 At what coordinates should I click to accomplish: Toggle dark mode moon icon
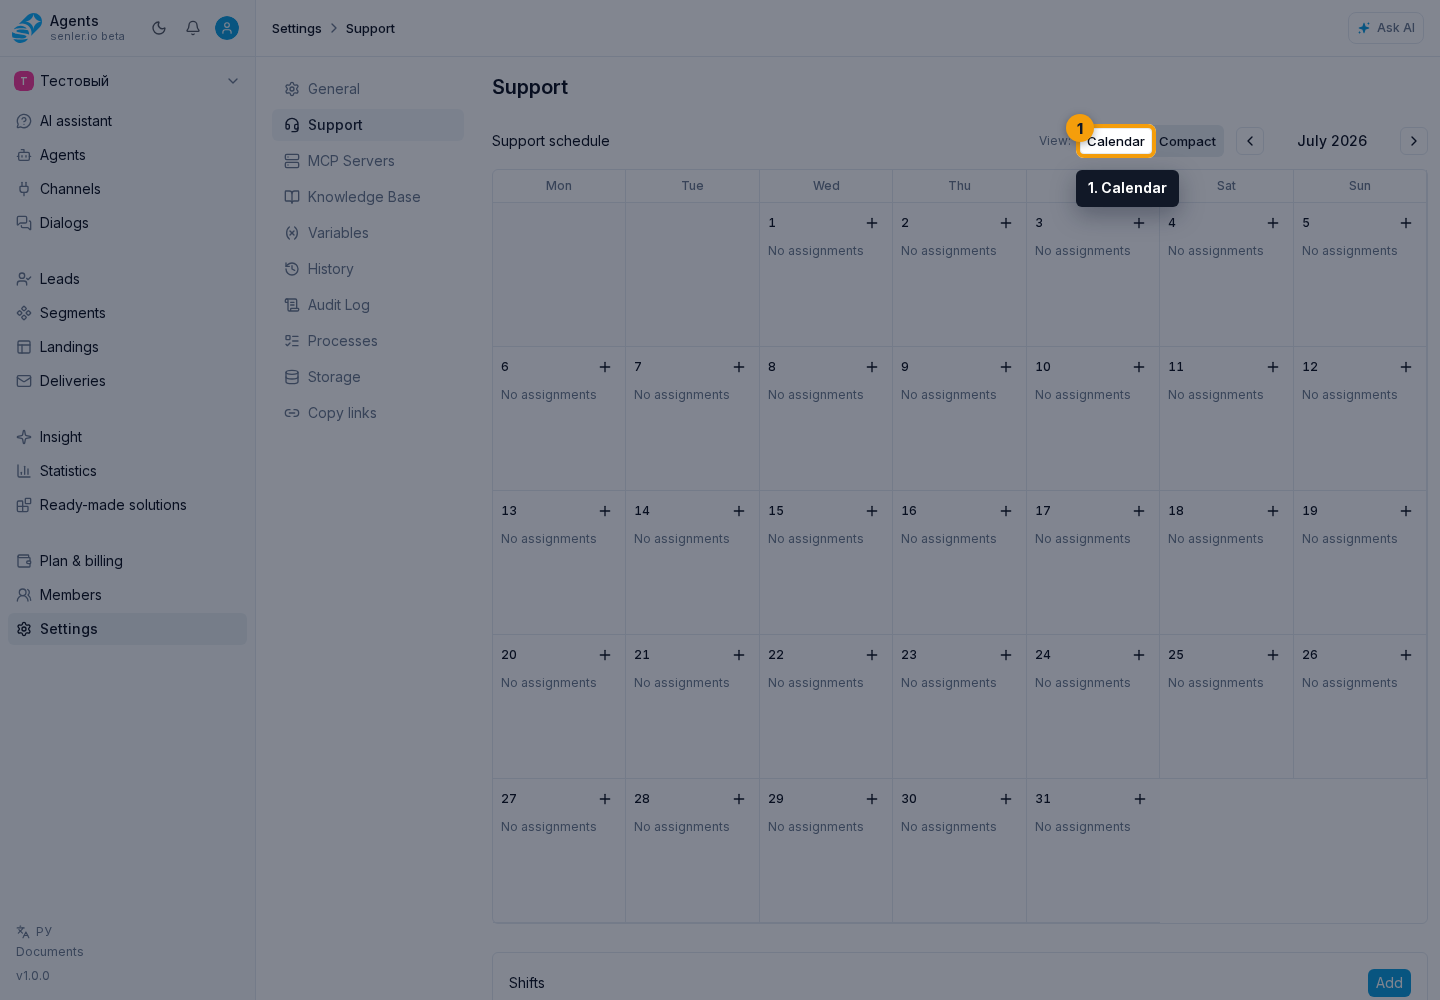(159, 28)
